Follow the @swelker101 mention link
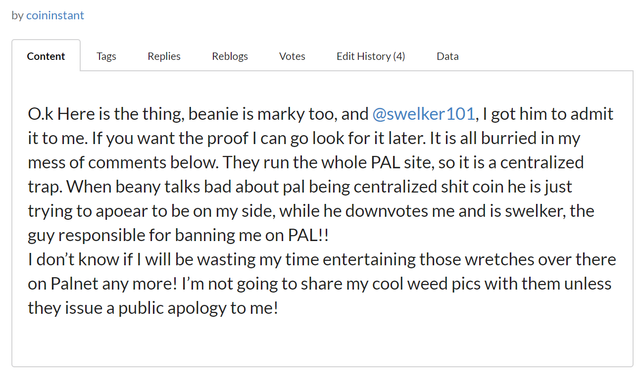The height and width of the screenshot is (392, 640). click(x=424, y=114)
